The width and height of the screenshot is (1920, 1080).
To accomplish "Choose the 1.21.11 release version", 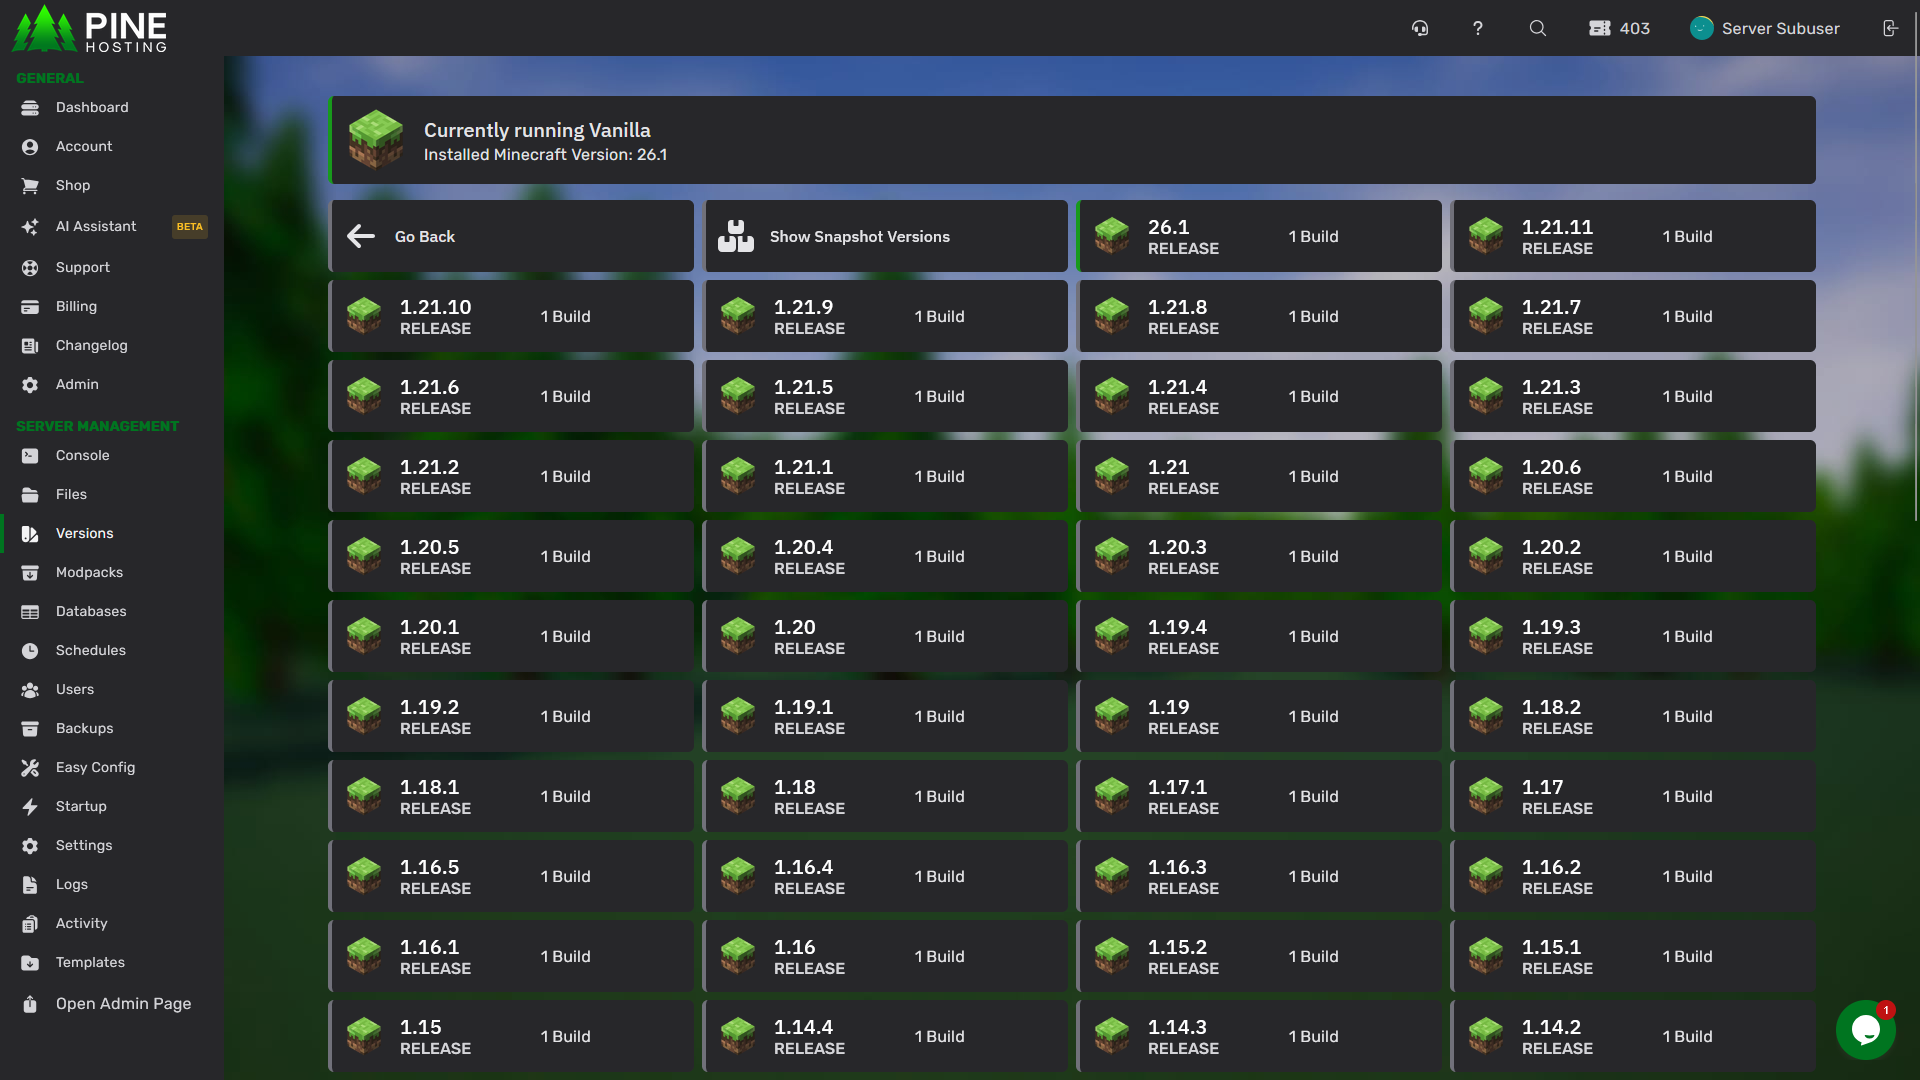I will coord(1633,236).
